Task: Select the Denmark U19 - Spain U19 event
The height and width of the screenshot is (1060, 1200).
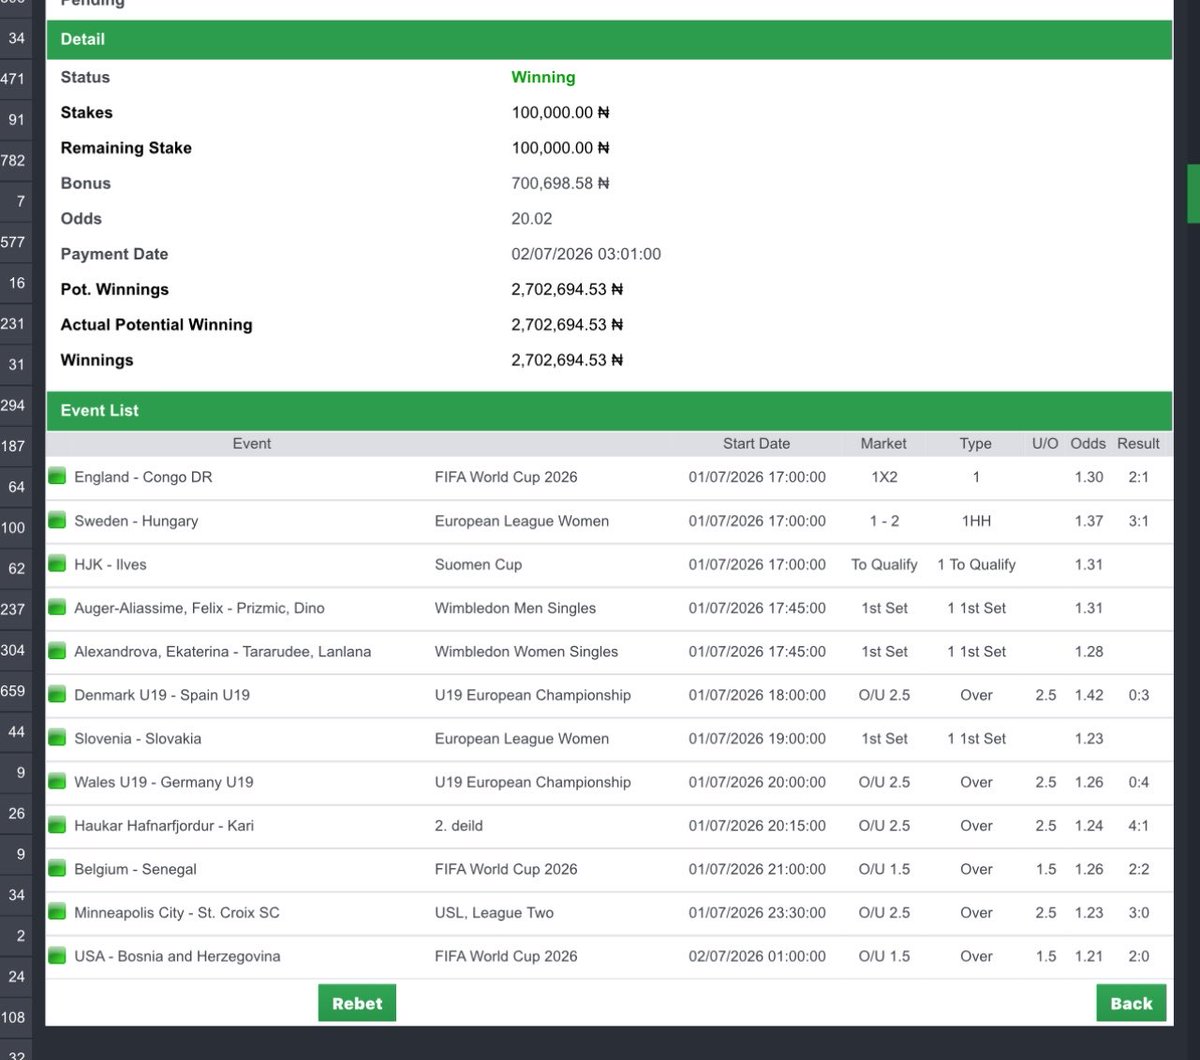Action: [162, 695]
